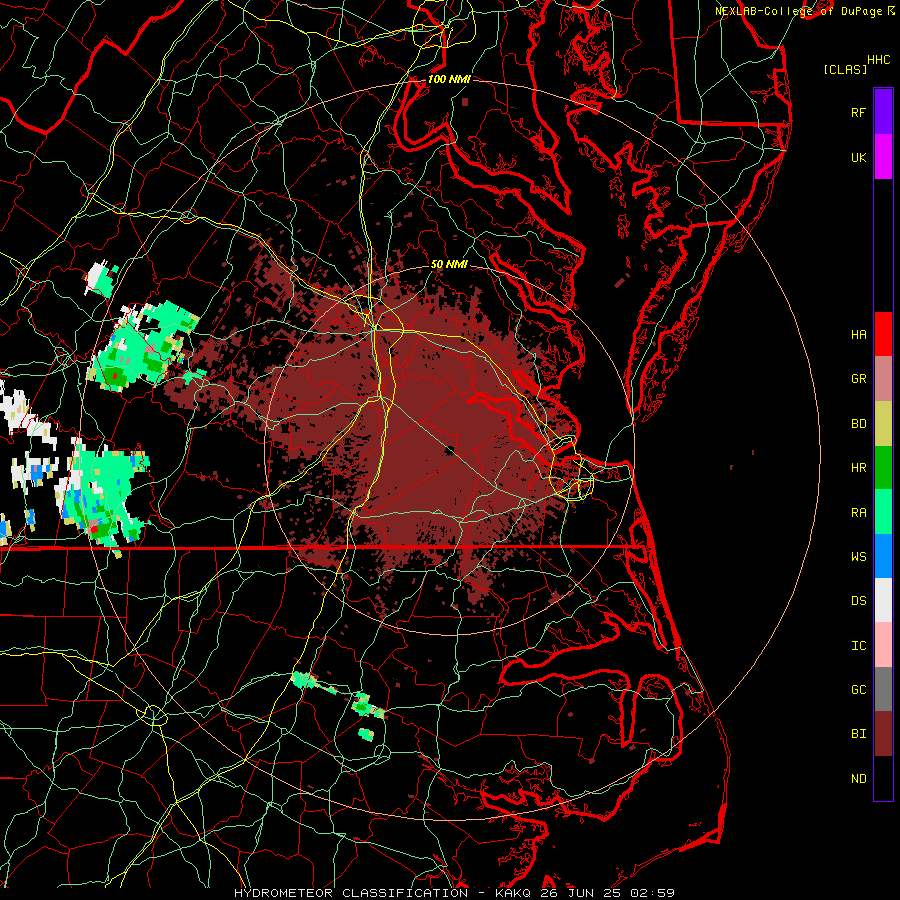The image size is (900, 900).
Task: Click the 'WS' legend label
Action: (x=858, y=557)
